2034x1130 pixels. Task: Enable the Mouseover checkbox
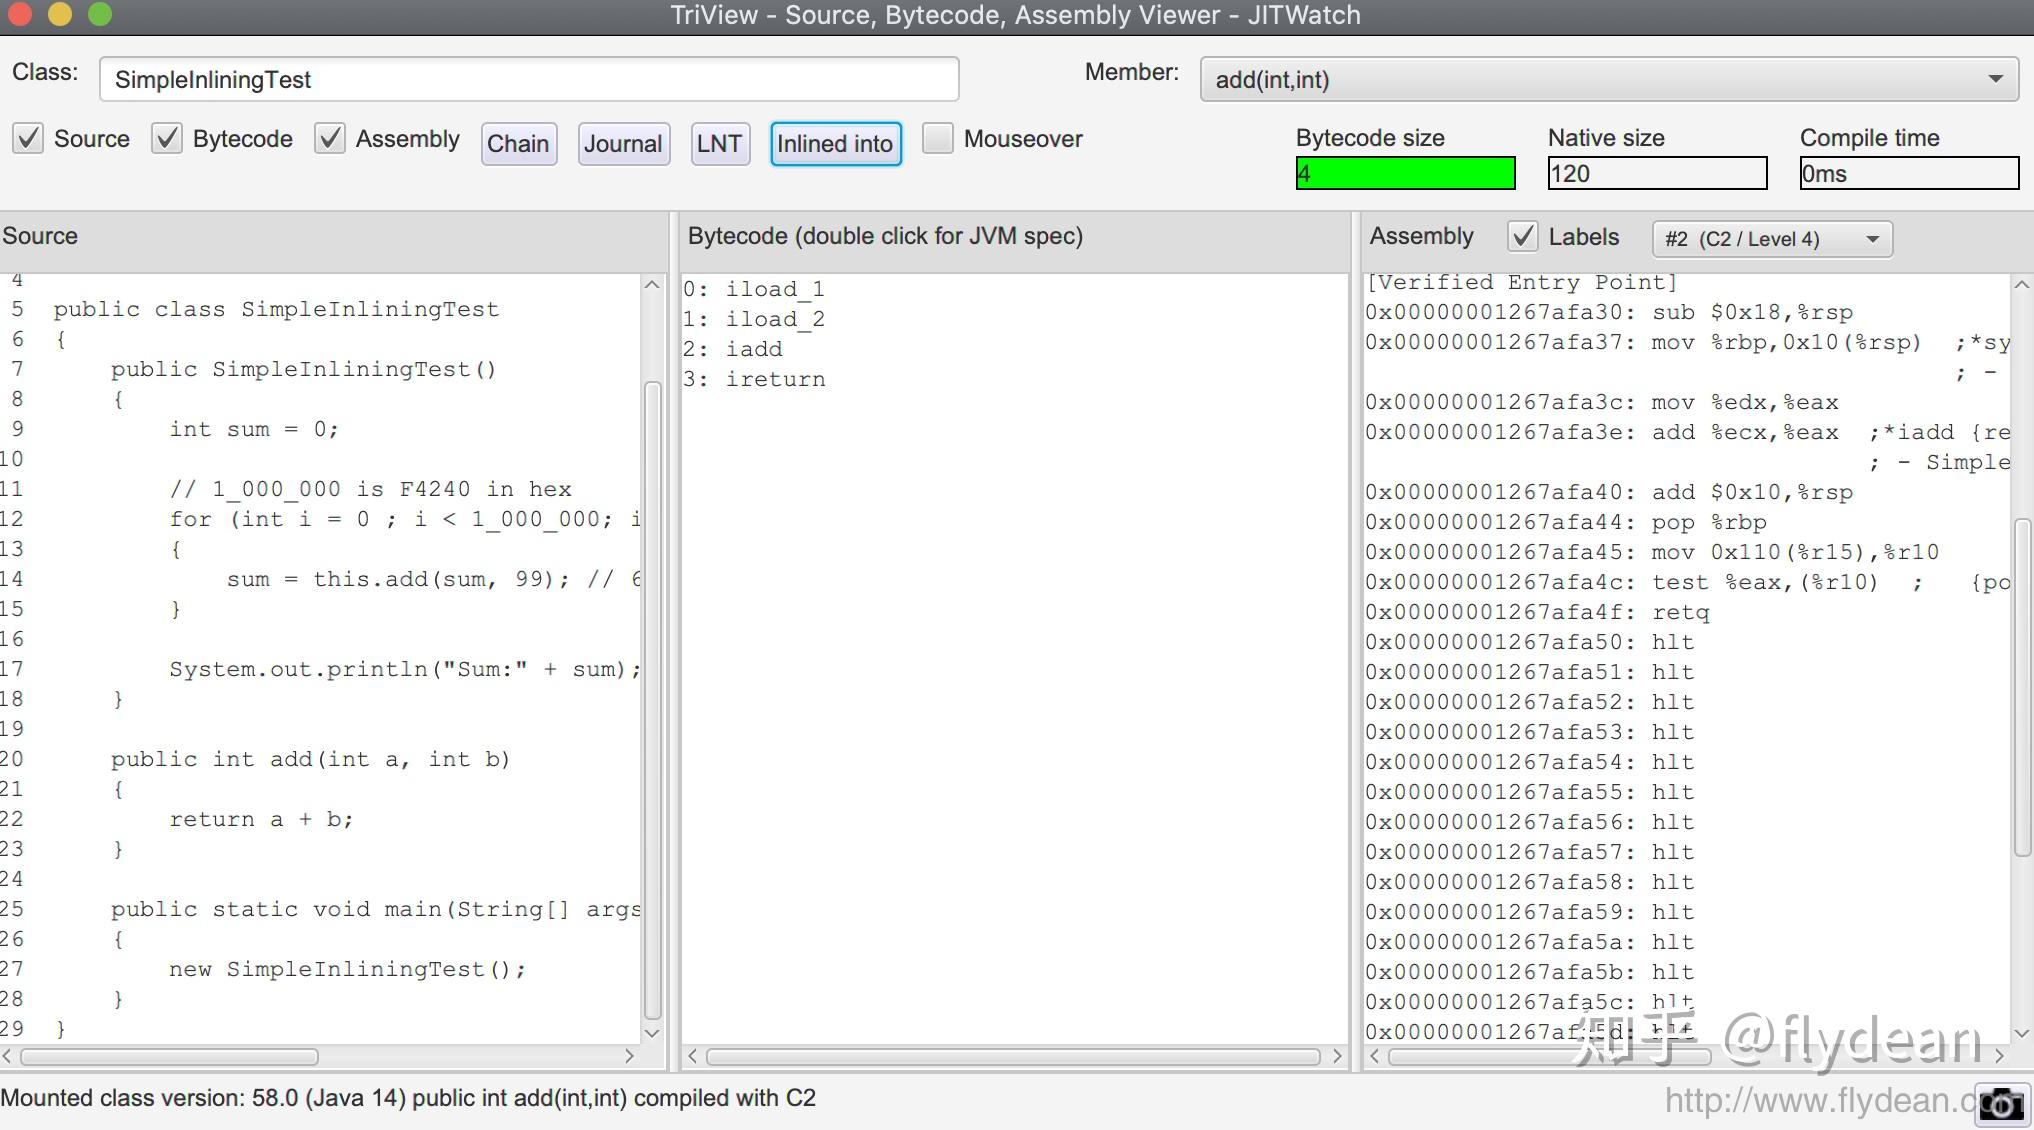[x=937, y=138]
